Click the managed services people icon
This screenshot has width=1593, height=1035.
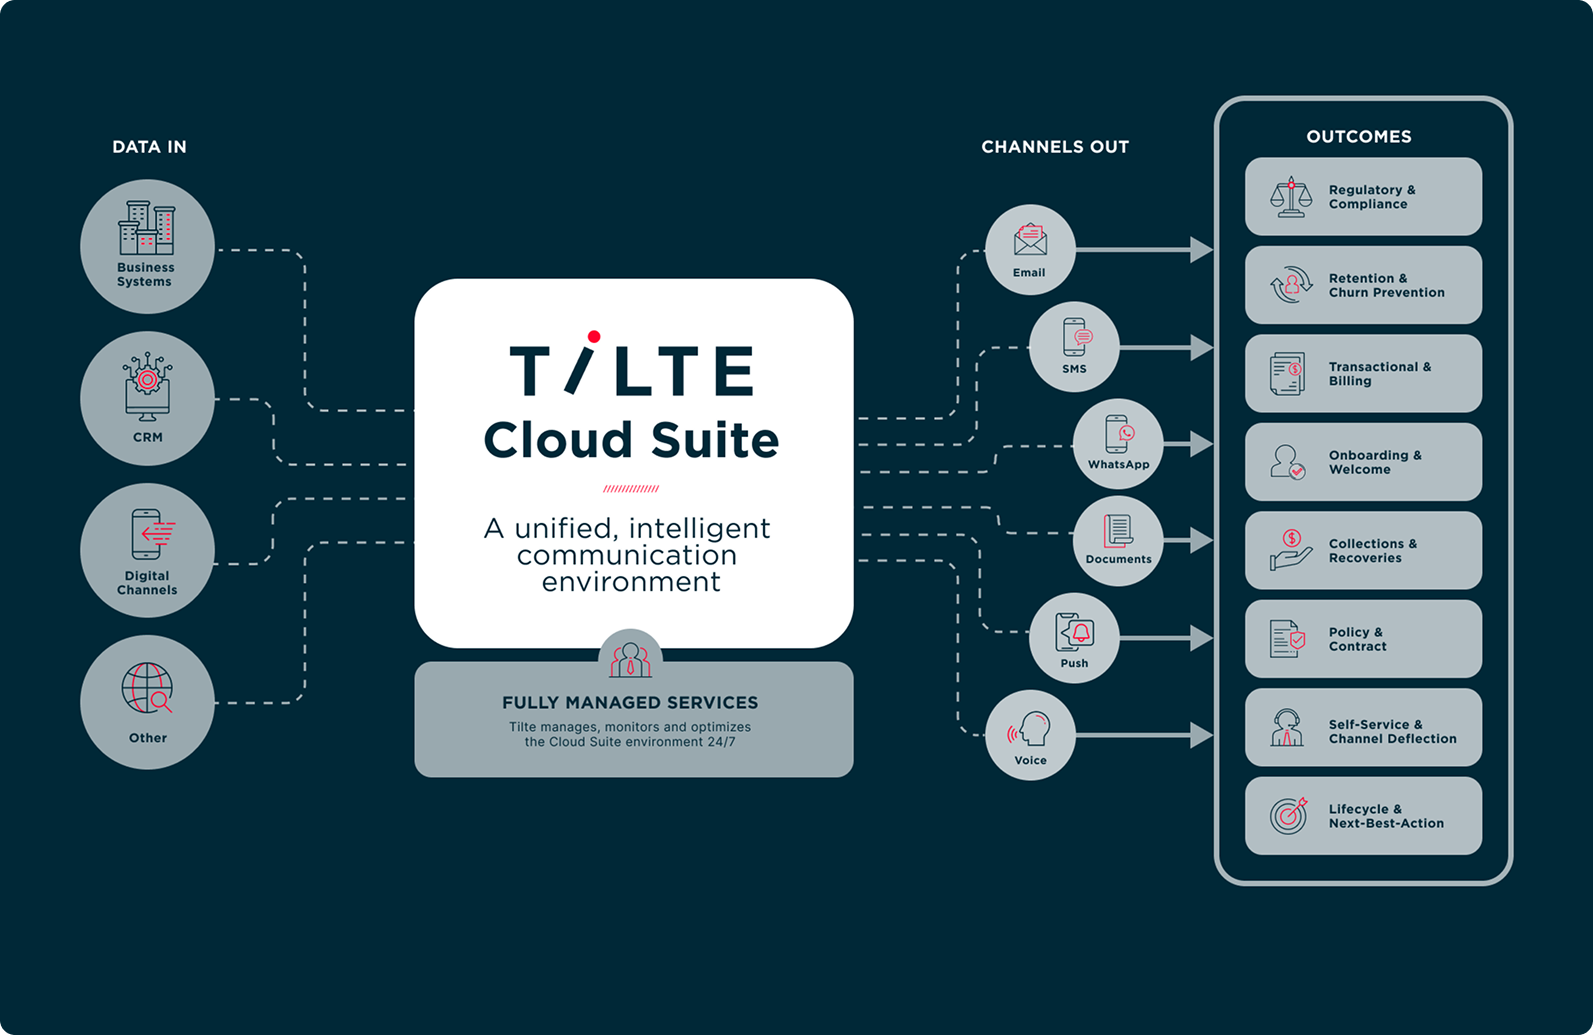[x=630, y=660]
